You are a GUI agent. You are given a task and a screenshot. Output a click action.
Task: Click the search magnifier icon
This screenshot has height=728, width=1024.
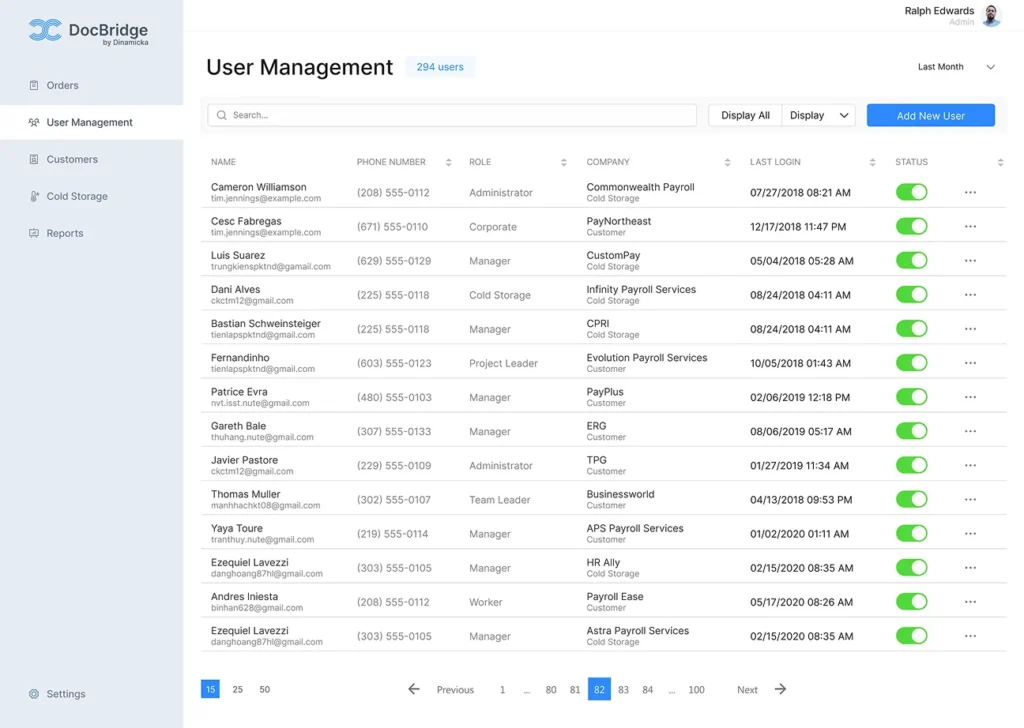pos(221,115)
